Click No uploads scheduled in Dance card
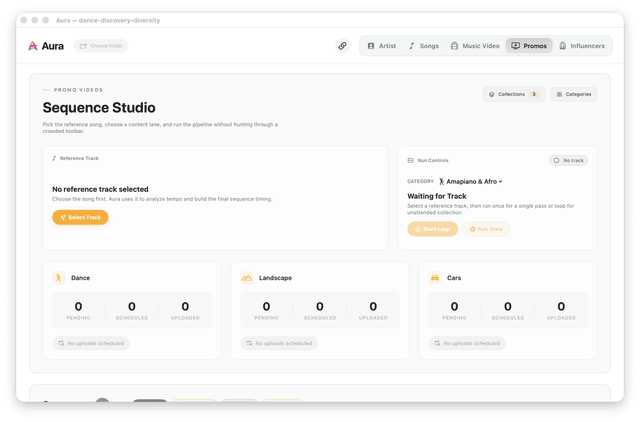640x422 pixels. 91,343
